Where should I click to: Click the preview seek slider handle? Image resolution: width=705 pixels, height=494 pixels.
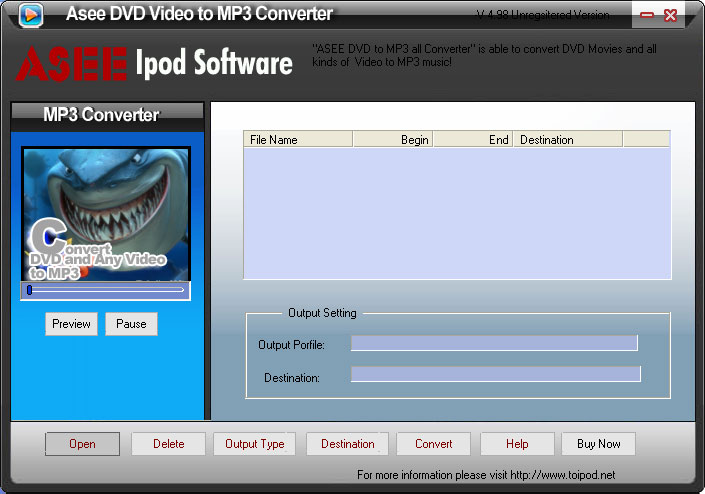(x=30, y=290)
